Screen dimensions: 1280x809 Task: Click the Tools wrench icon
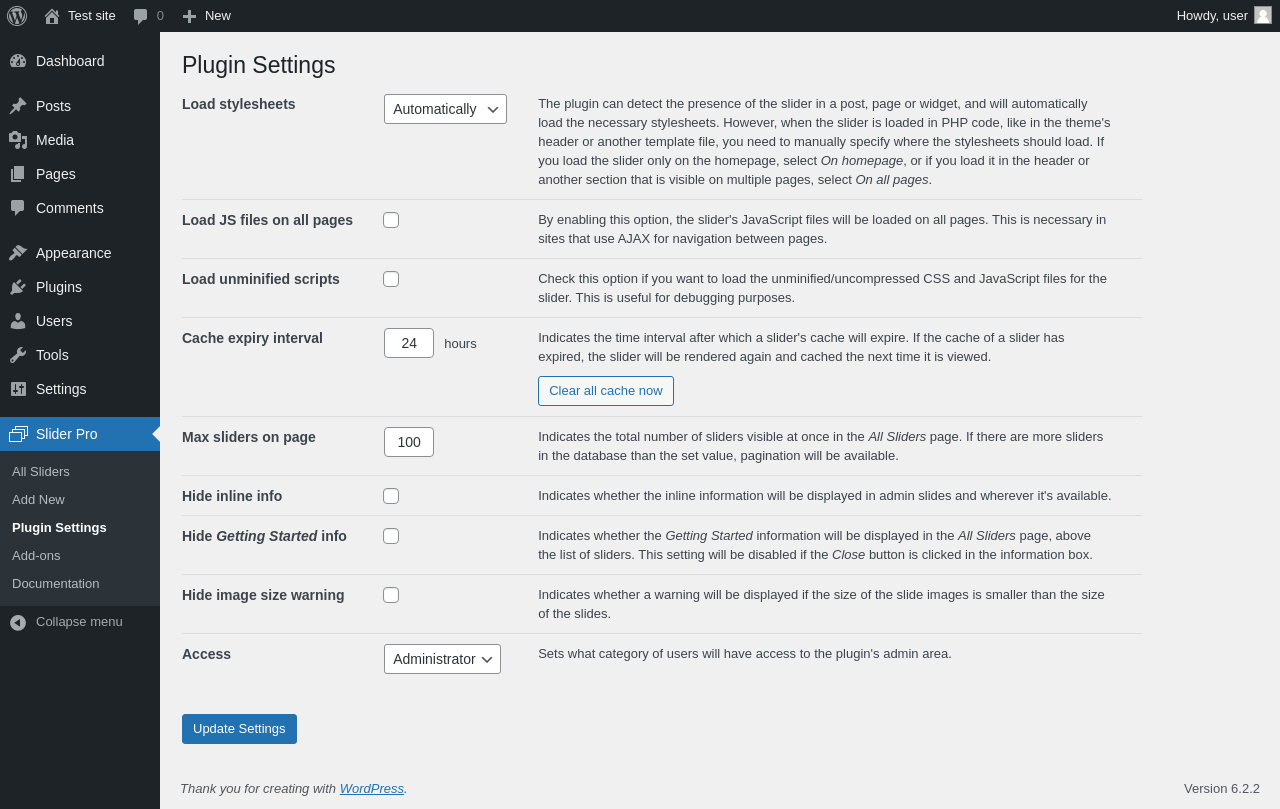(18, 355)
